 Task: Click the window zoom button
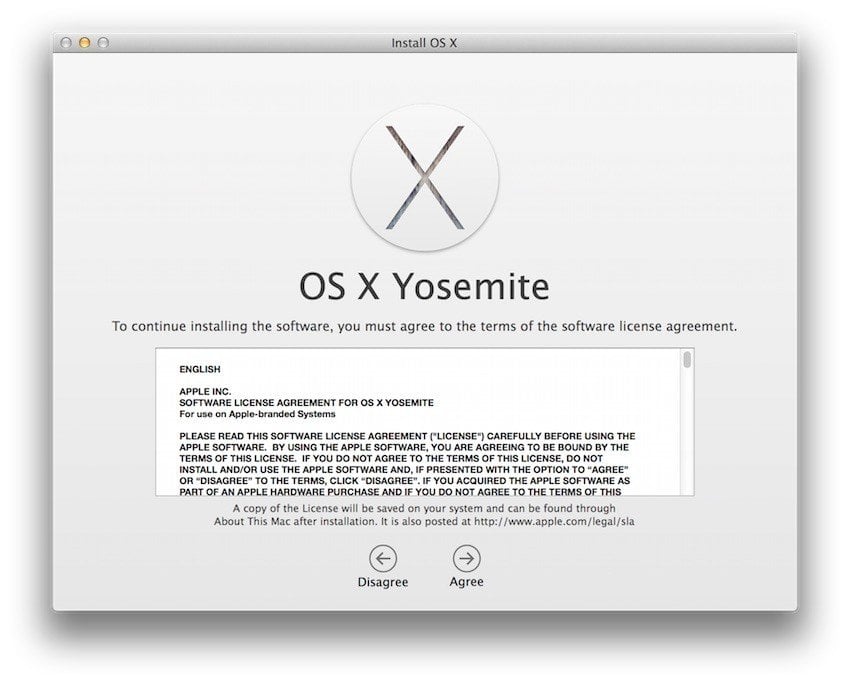click(103, 42)
